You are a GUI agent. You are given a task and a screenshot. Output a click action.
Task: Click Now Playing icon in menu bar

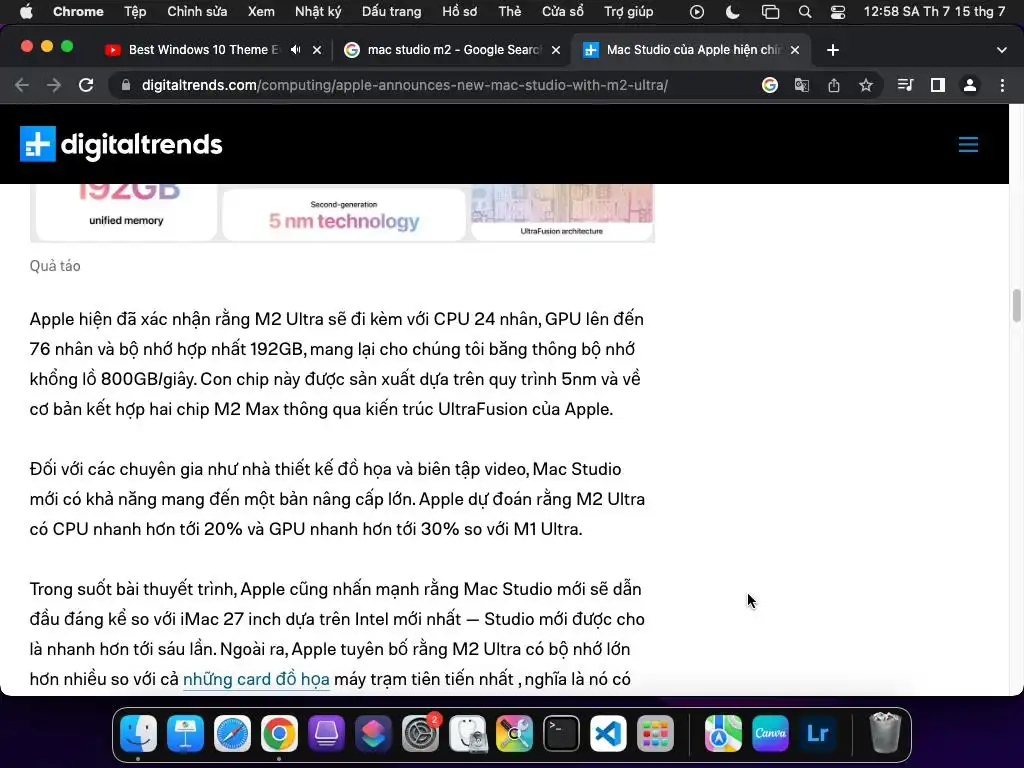pos(697,12)
